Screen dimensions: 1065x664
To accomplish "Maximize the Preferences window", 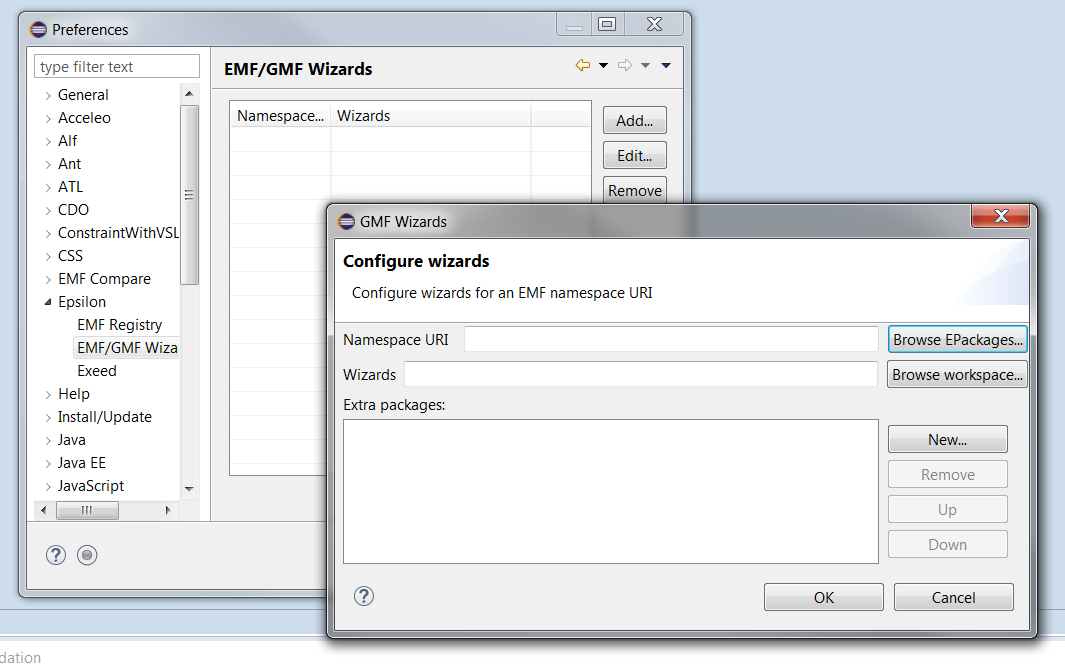I will [607, 24].
